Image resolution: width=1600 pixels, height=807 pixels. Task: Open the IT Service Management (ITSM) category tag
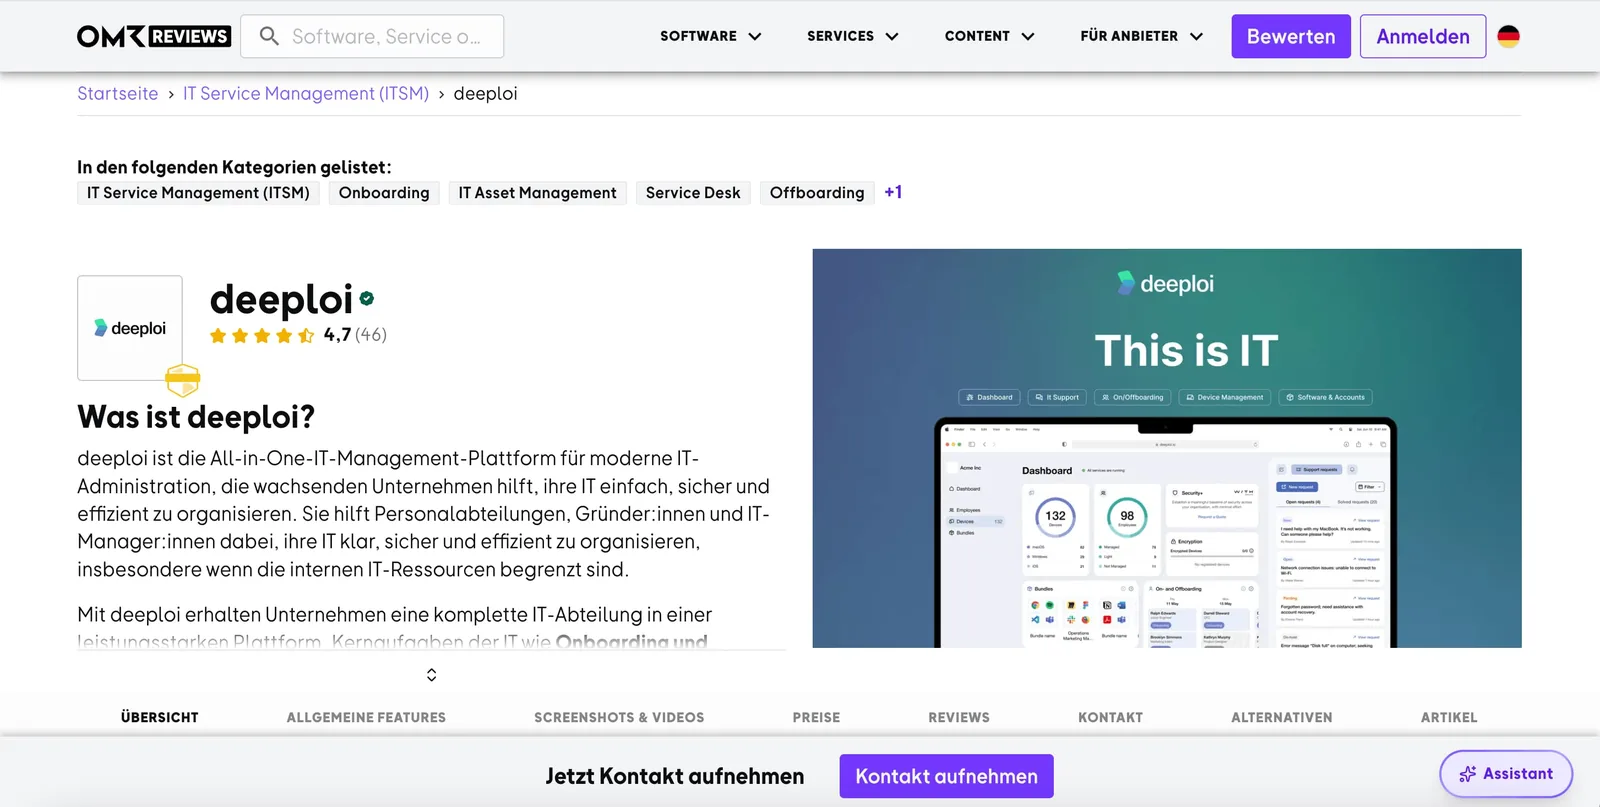pyautogui.click(x=198, y=193)
